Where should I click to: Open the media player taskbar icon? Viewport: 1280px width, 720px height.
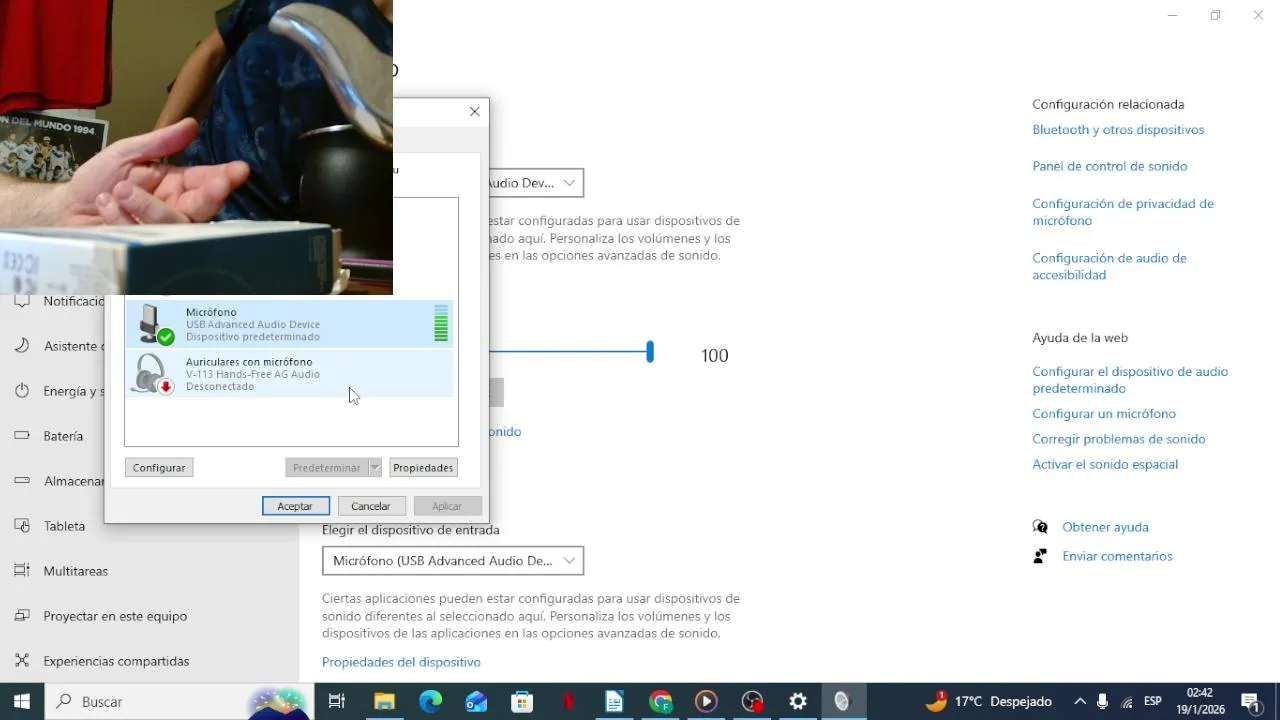706,702
